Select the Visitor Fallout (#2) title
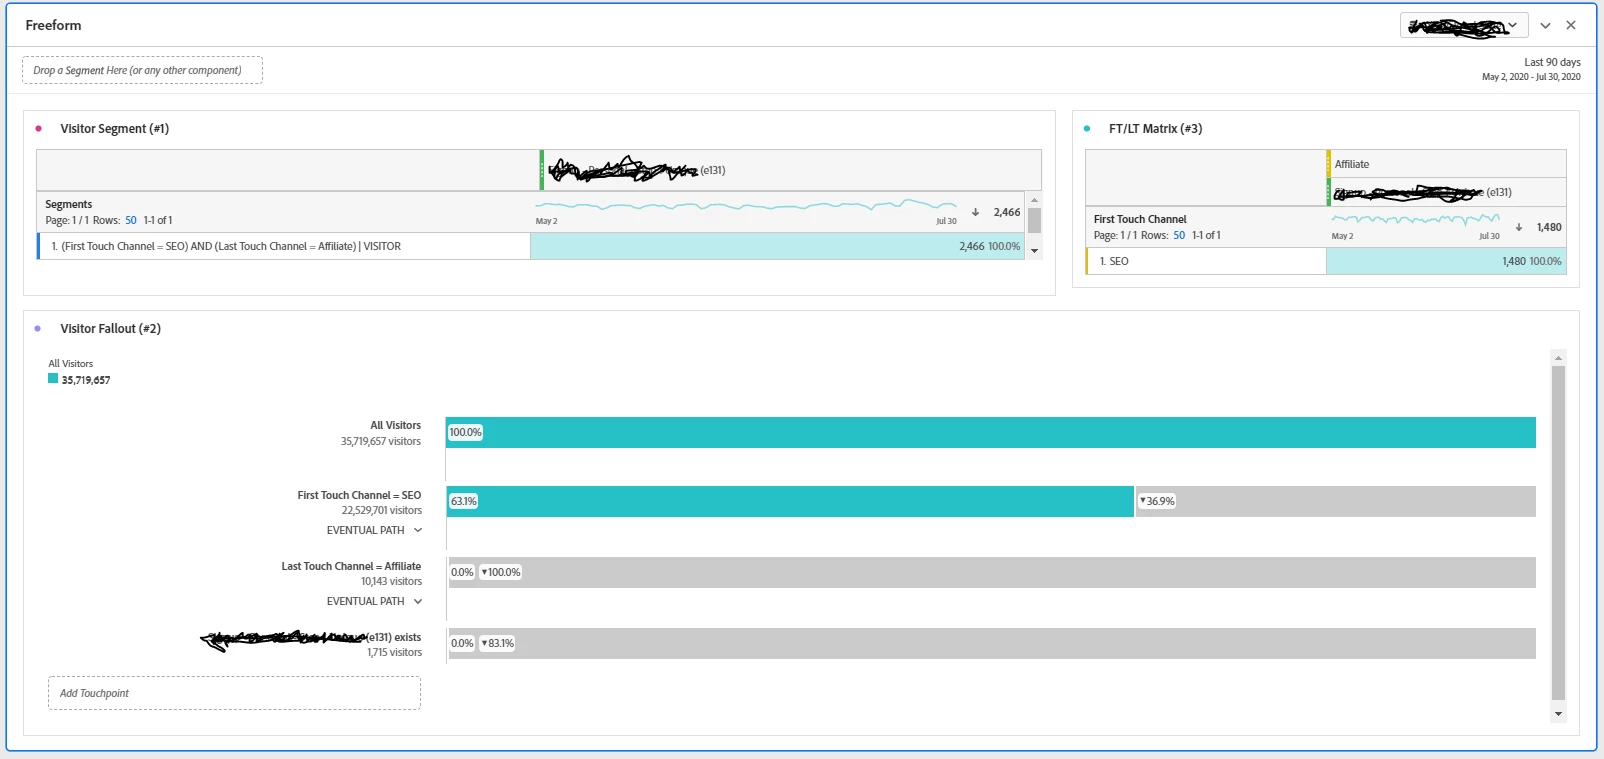Screen dimensions: 1604x759 pos(110,329)
